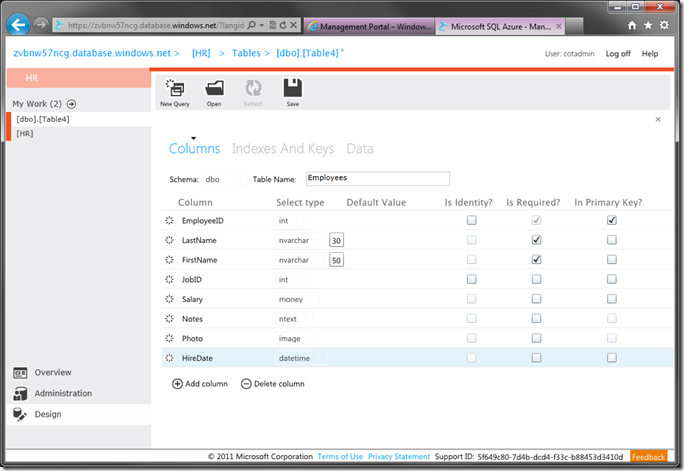
Task: Check Is Required for JobID
Action: click(x=537, y=279)
